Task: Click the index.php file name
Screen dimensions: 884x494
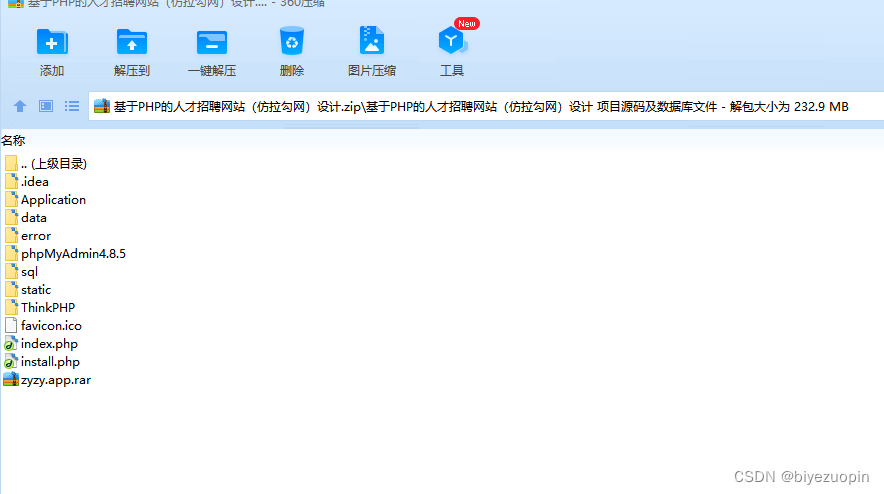Action: 50,345
